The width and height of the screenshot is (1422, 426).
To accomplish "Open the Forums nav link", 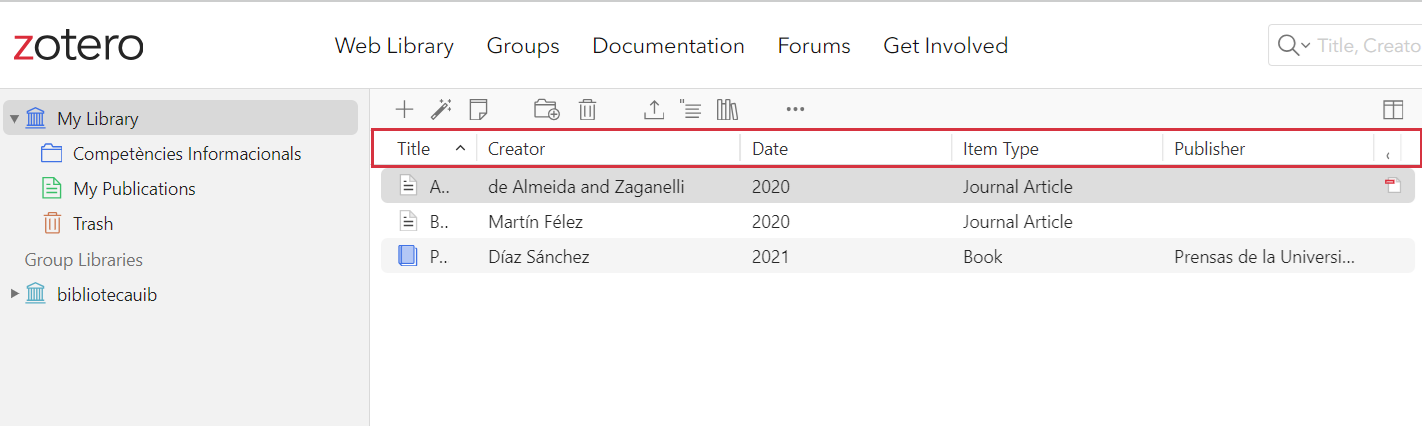I will [x=814, y=46].
